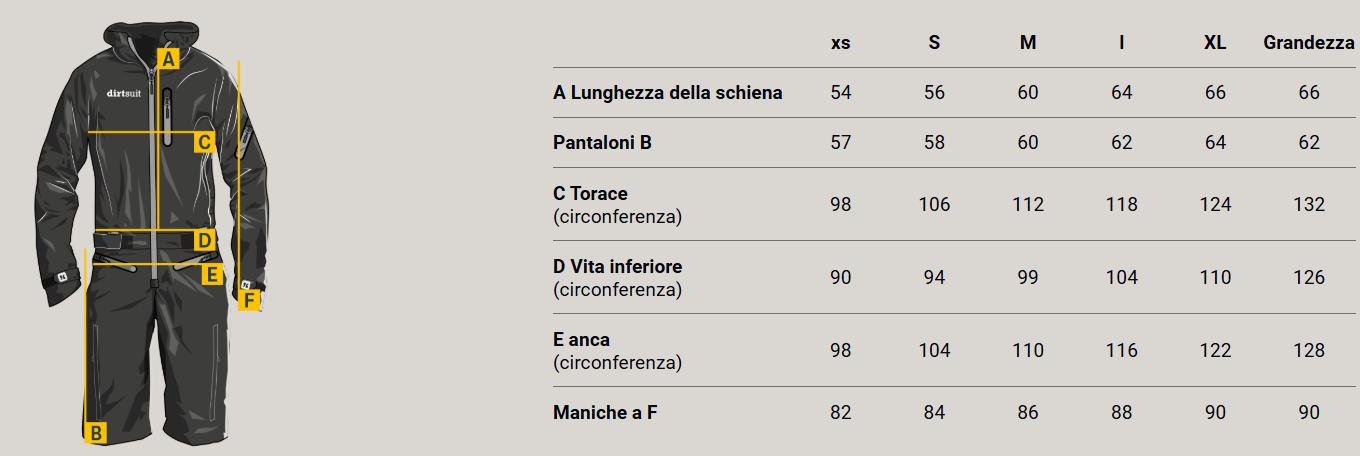The image size is (1360, 456).
Task: Click the yellow E marker at the hip
Action: tap(211, 274)
